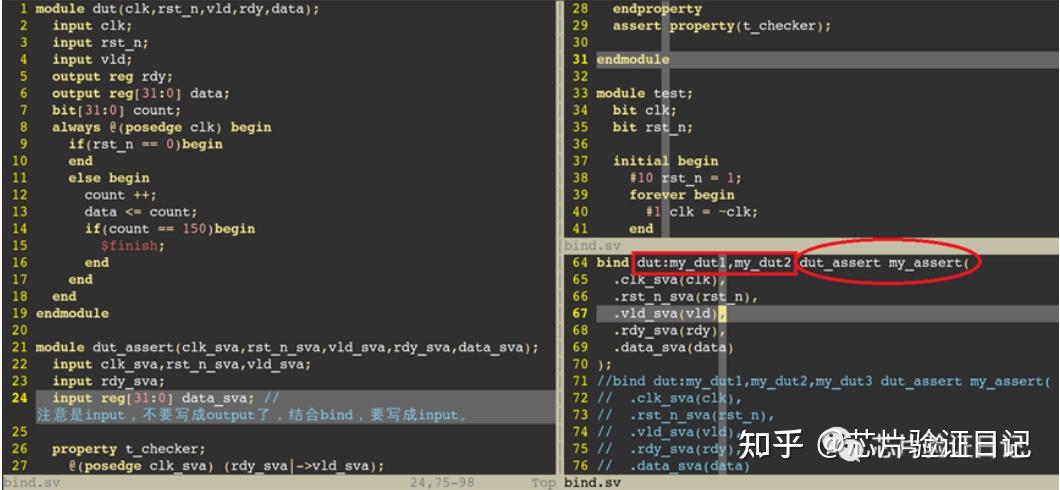Click the Zhihu watermark logo text
Image resolution: width=1060 pixels, height=490 pixels.
pos(770,443)
